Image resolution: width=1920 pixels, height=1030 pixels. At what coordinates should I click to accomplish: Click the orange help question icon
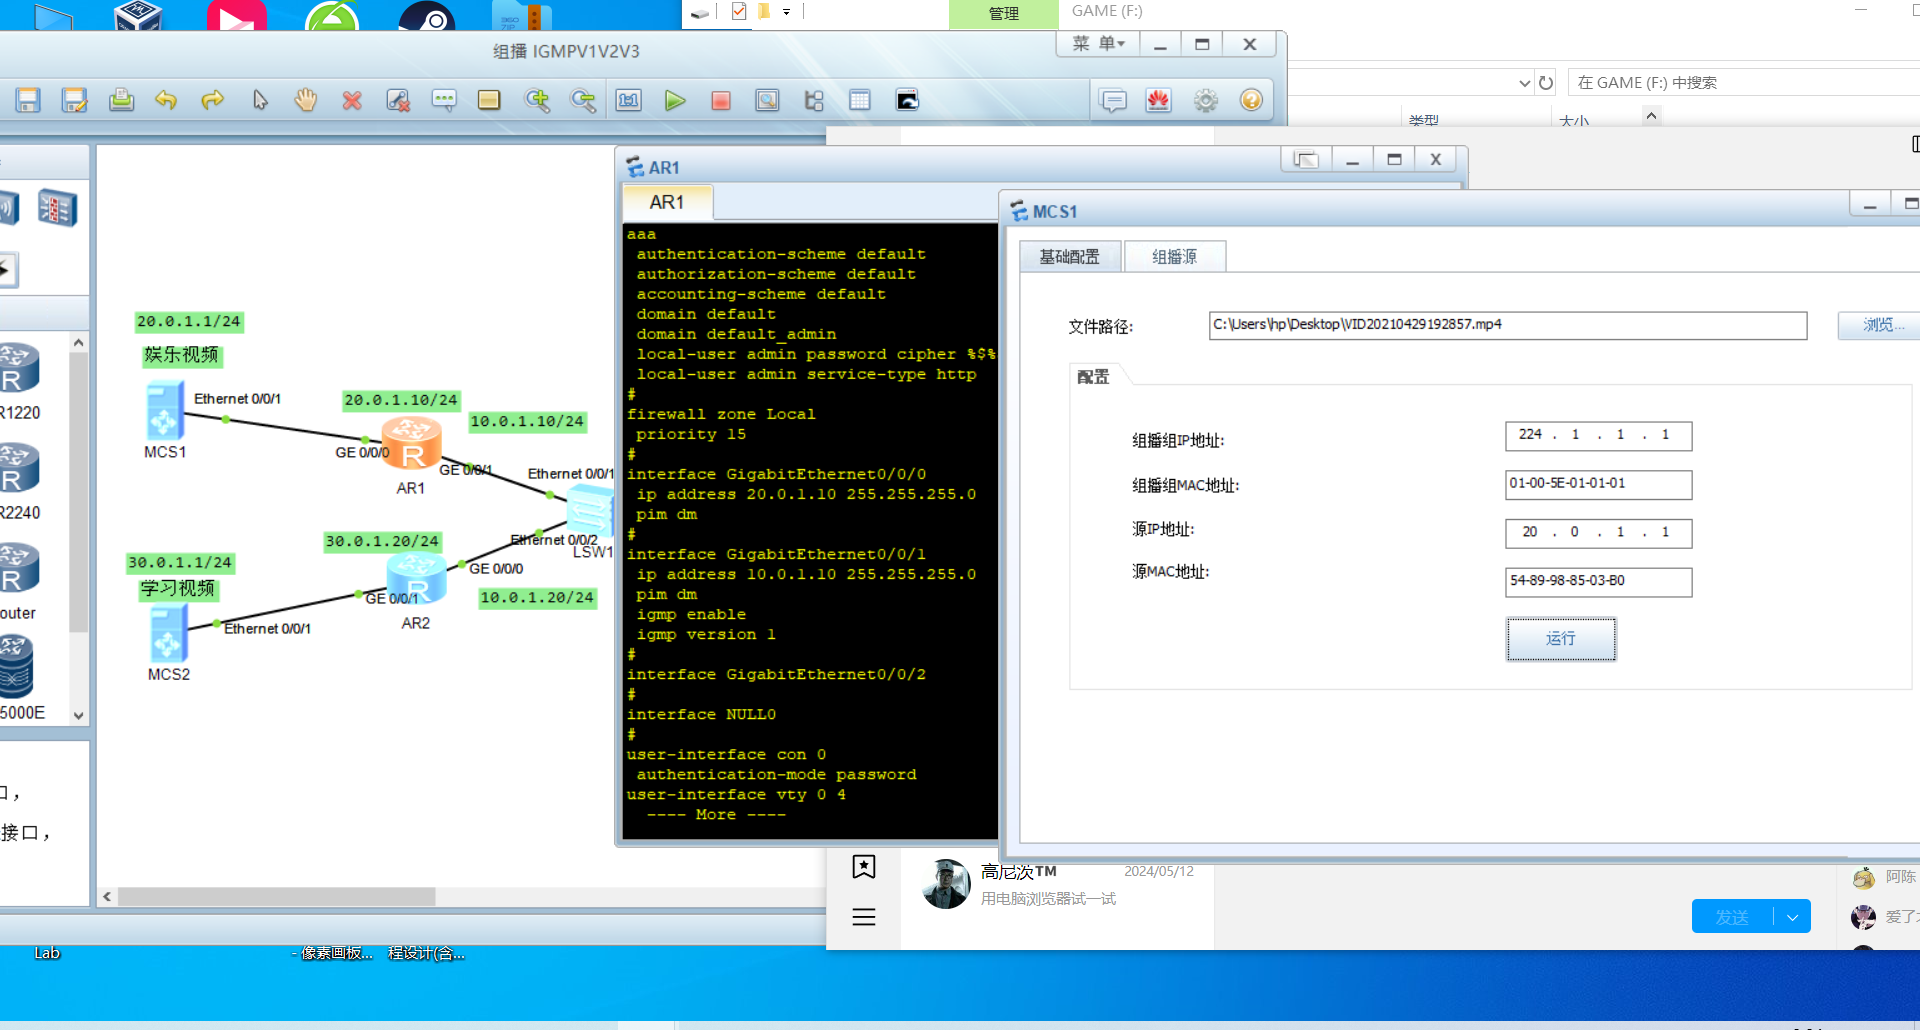click(x=1251, y=100)
